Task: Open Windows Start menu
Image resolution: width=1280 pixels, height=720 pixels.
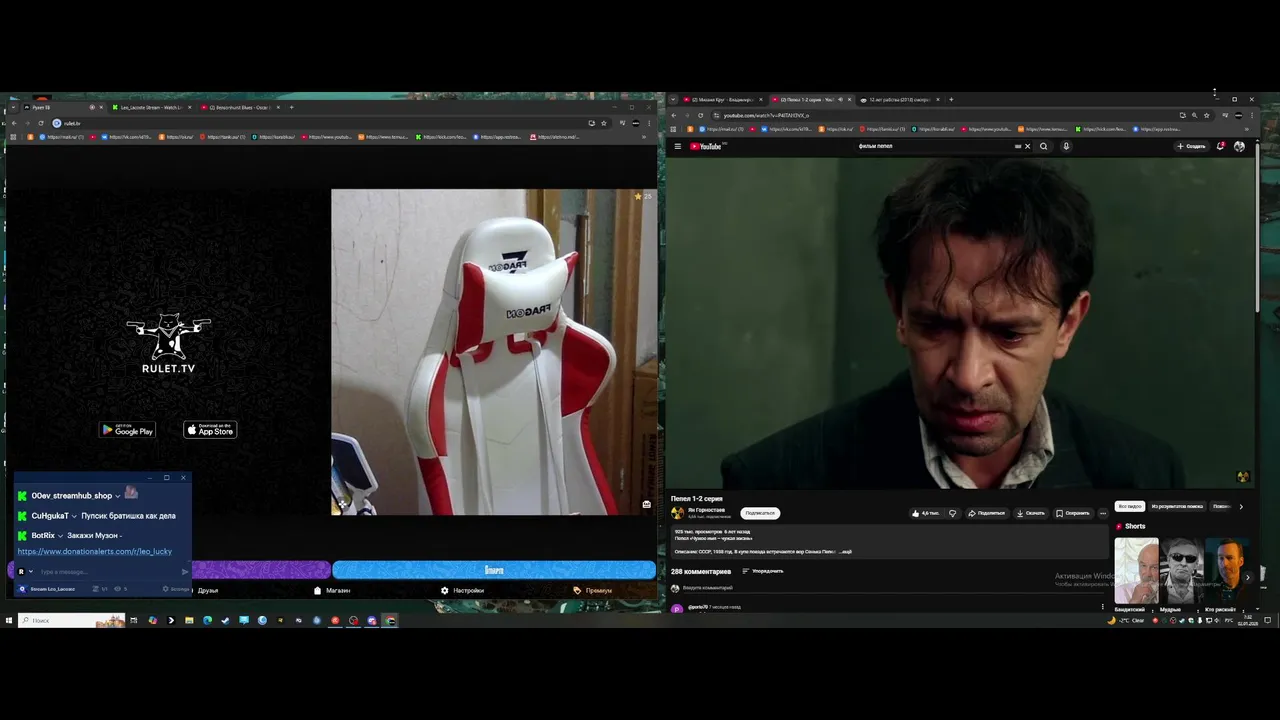Action: point(8,620)
